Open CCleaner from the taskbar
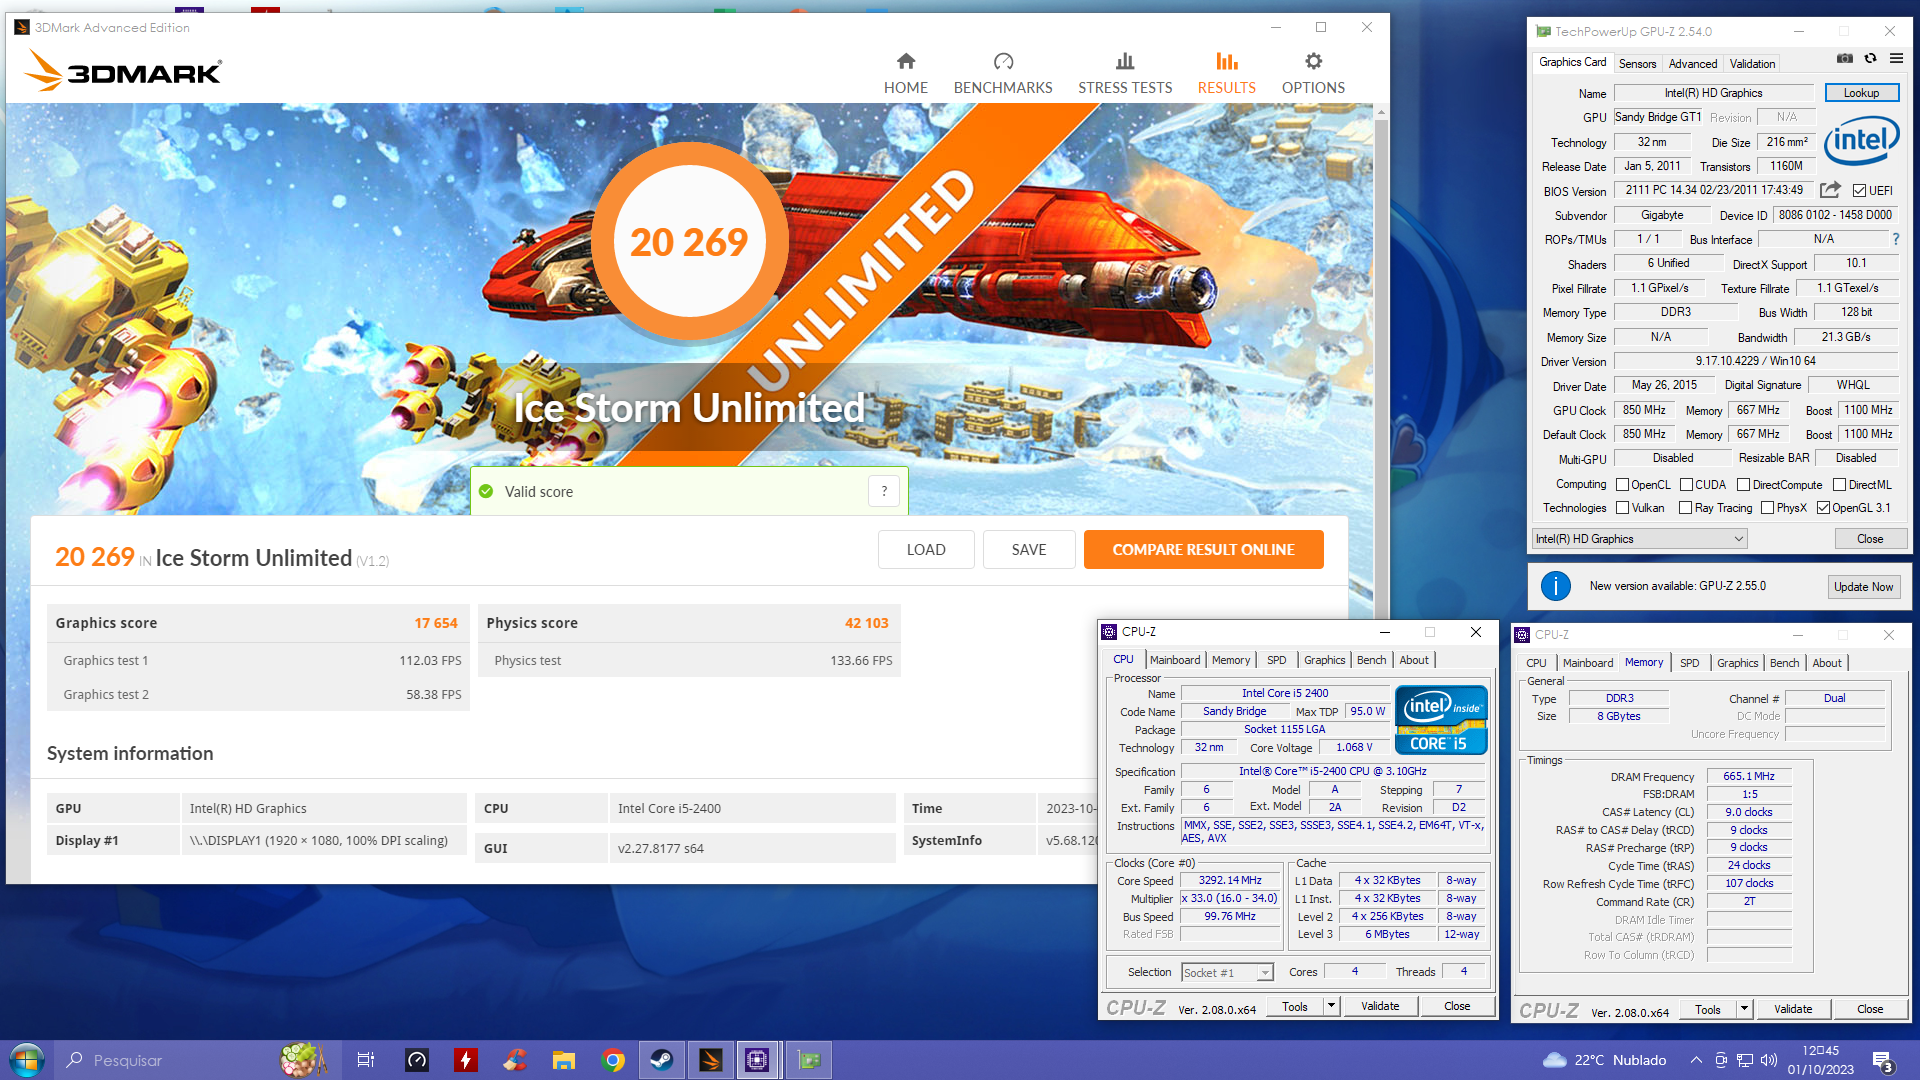The height and width of the screenshot is (1080, 1920). coord(515,1060)
